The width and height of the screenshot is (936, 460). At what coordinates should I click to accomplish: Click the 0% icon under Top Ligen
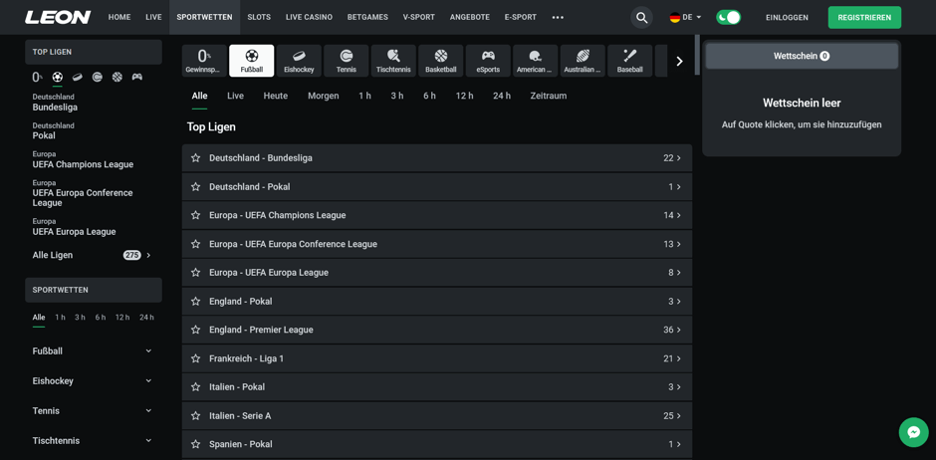37,77
